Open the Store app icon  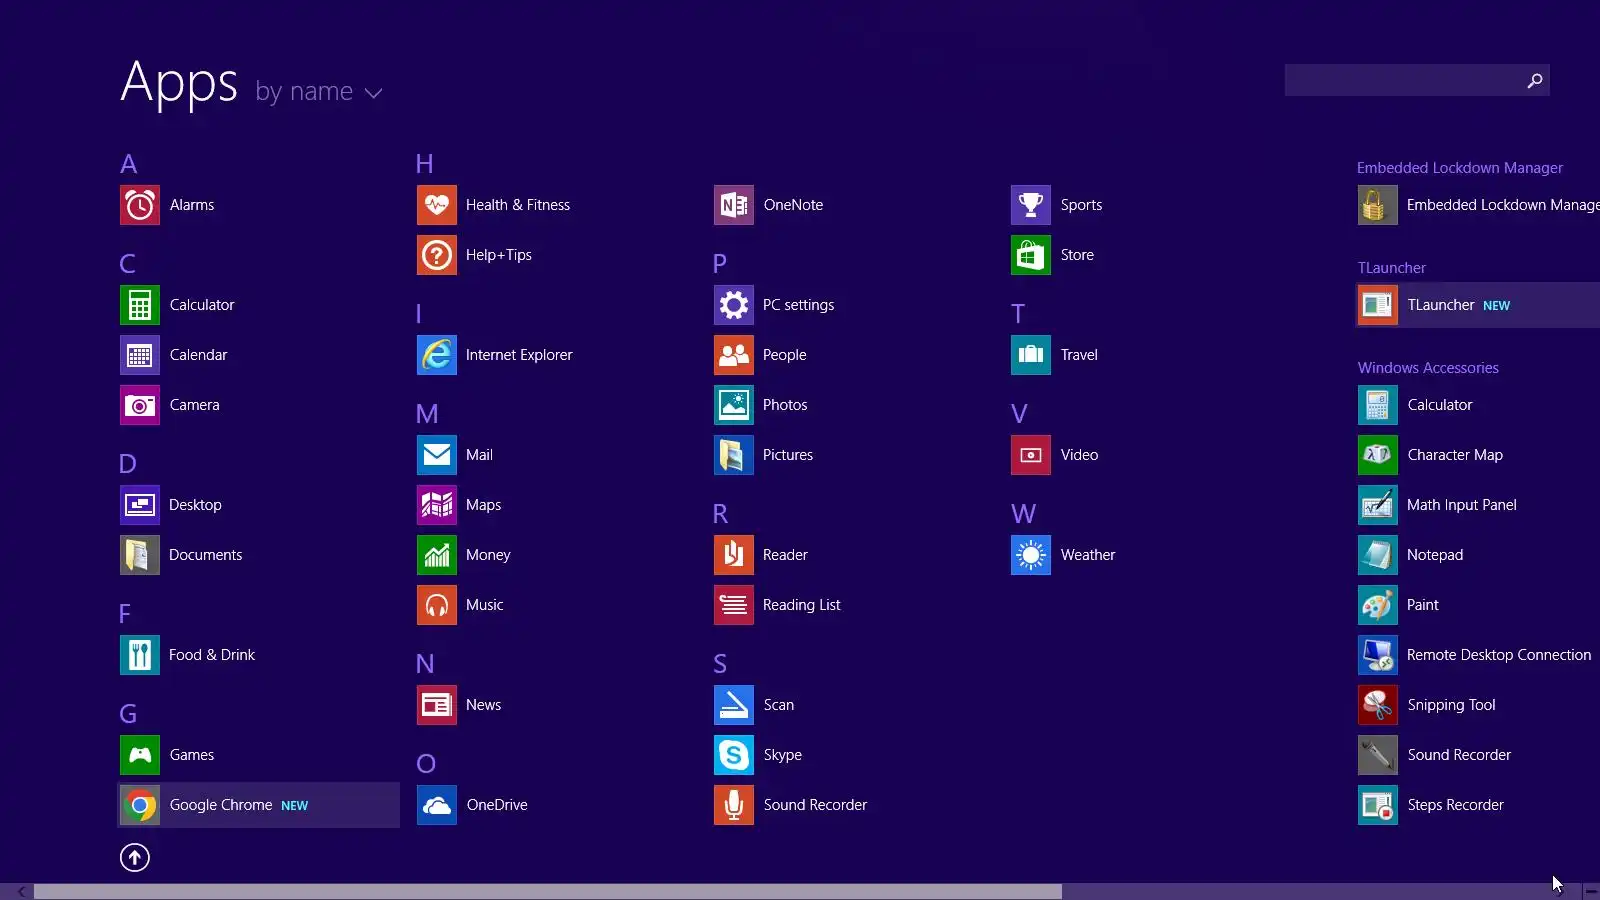[x=1031, y=255]
